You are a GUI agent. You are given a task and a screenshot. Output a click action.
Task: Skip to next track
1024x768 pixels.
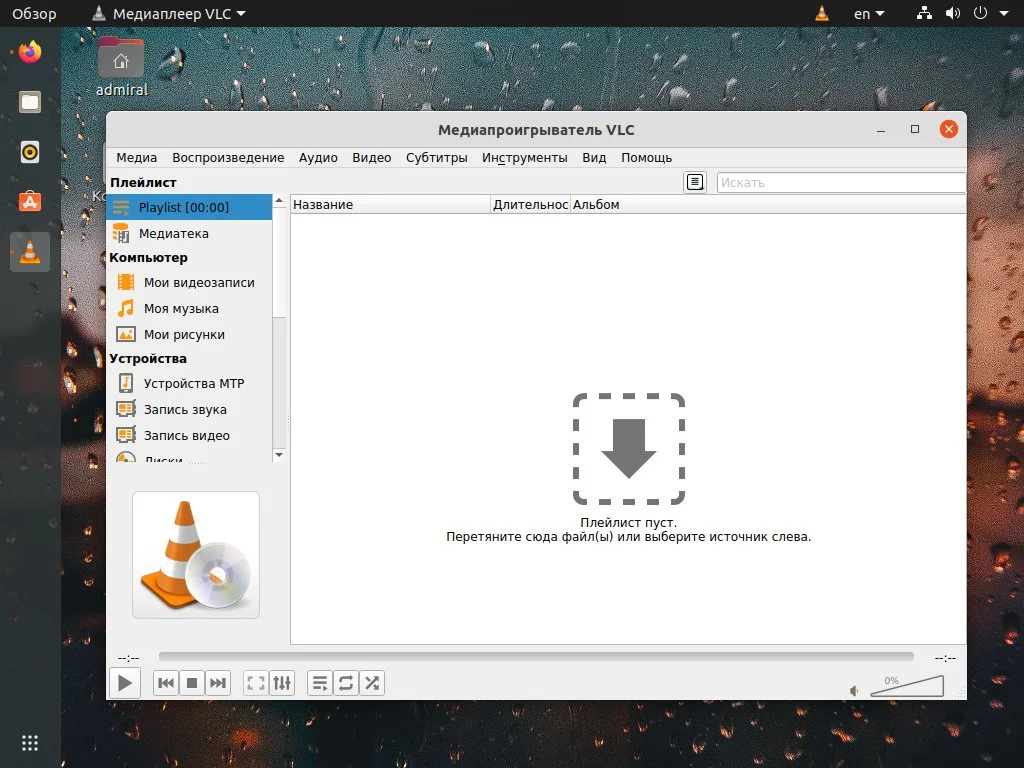pos(218,682)
